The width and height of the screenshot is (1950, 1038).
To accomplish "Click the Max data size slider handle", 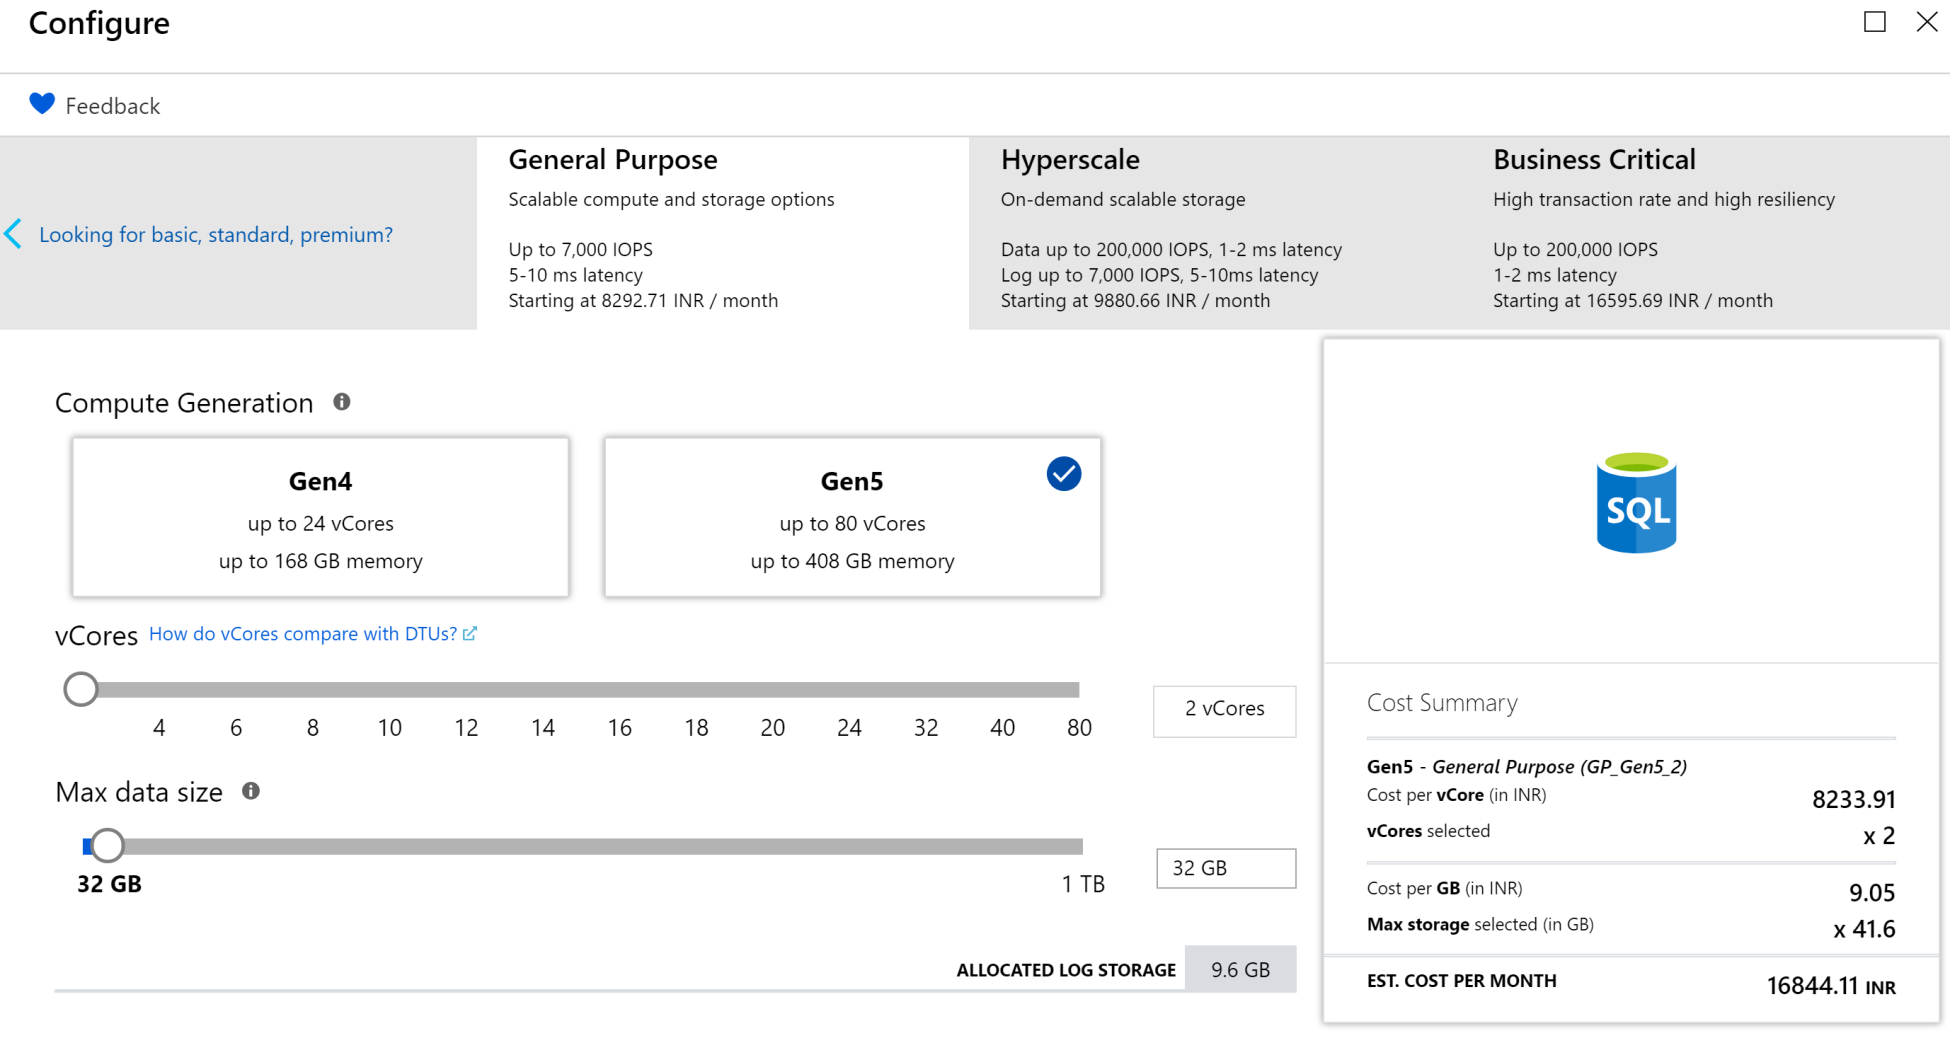I will (x=107, y=846).
